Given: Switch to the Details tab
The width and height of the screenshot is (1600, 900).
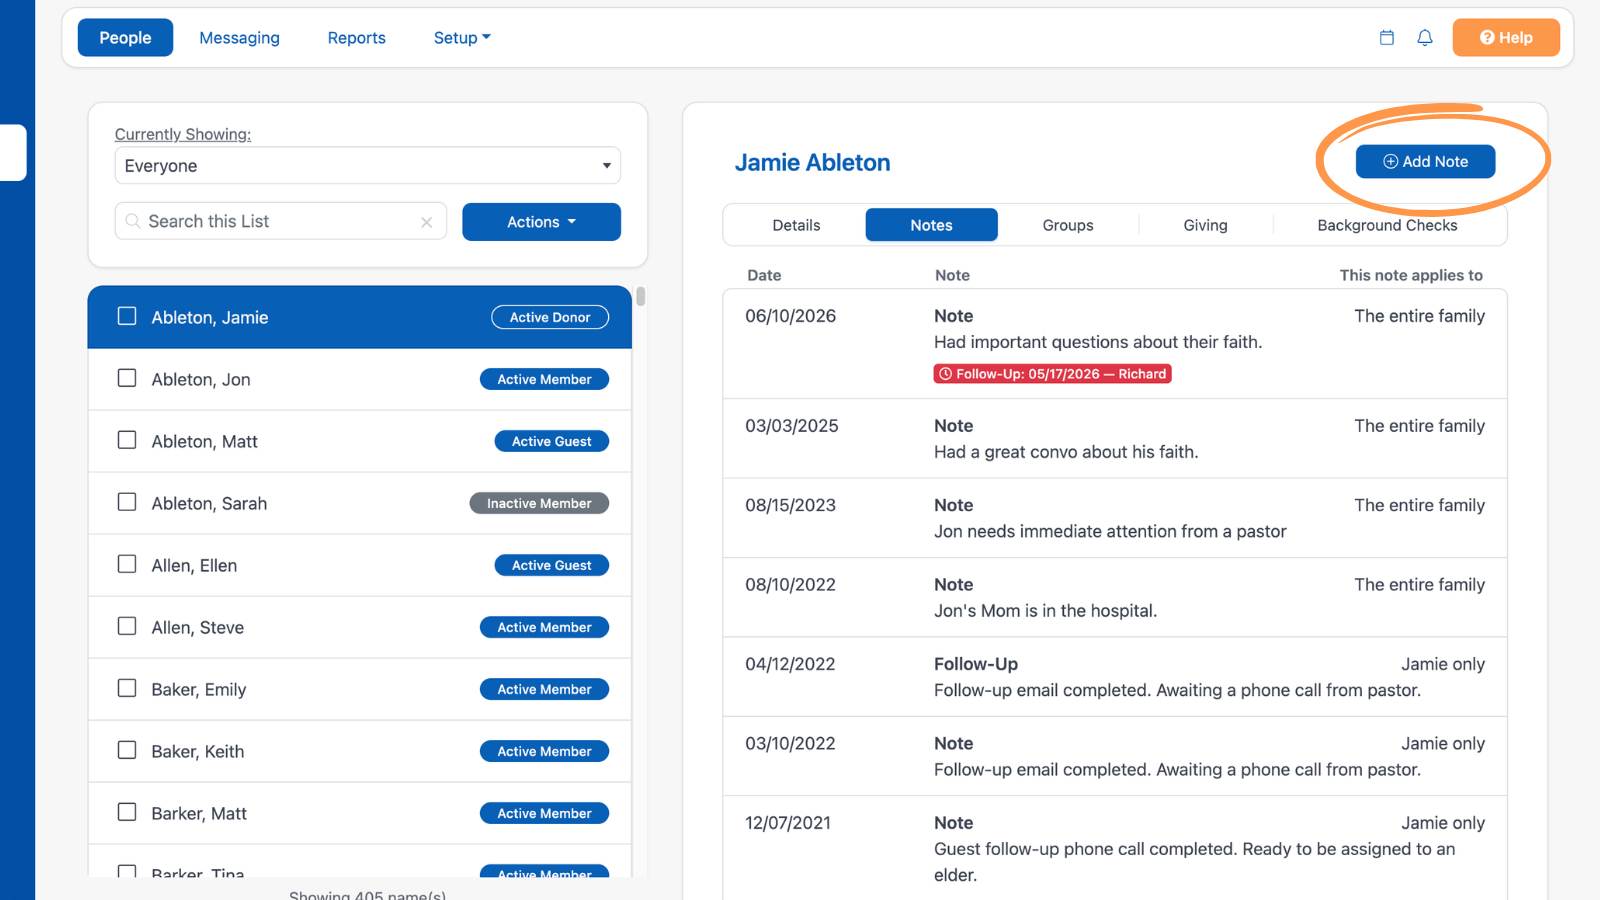Looking at the screenshot, I should (796, 225).
